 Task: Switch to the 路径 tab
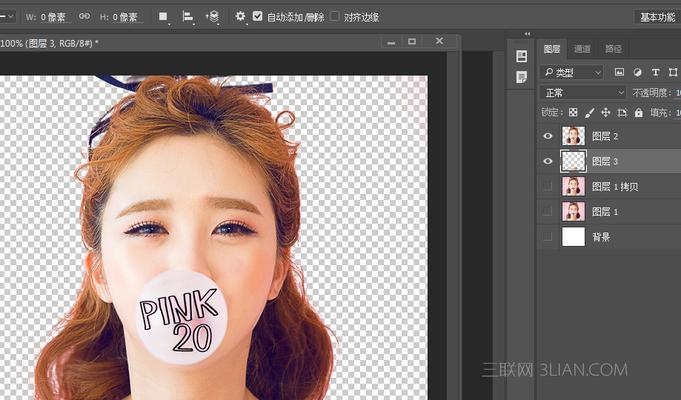point(613,49)
